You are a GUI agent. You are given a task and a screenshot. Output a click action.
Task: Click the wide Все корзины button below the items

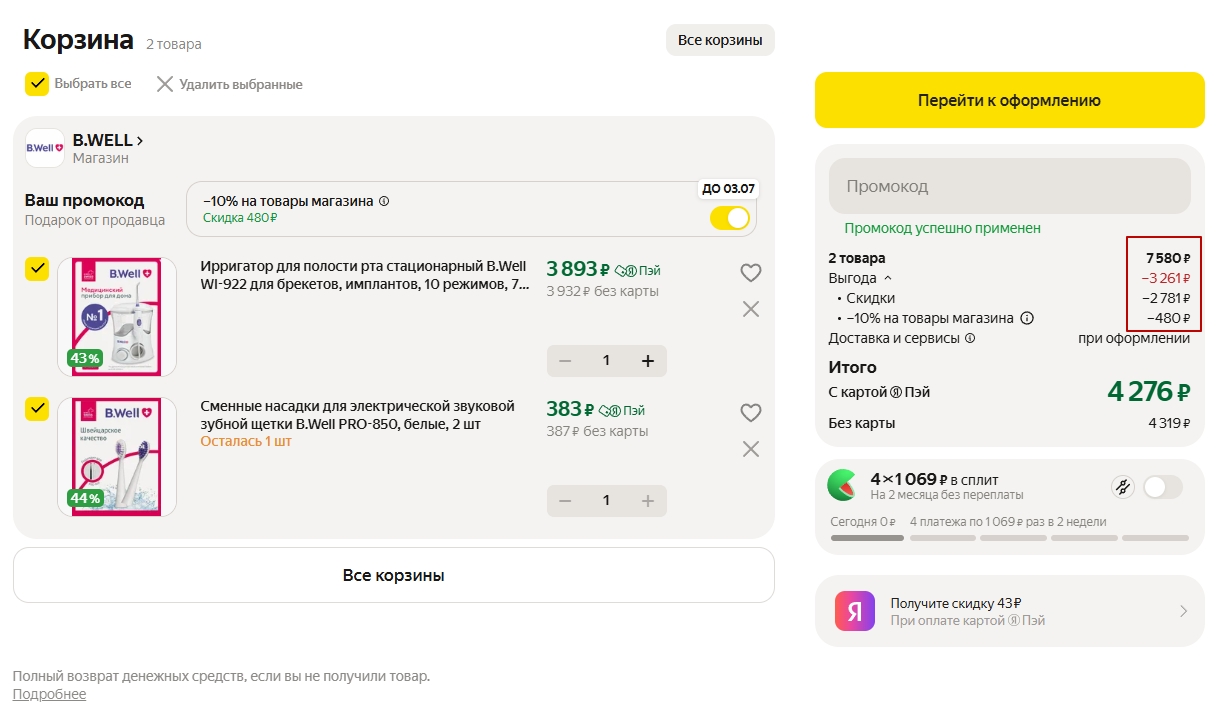tap(394, 575)
